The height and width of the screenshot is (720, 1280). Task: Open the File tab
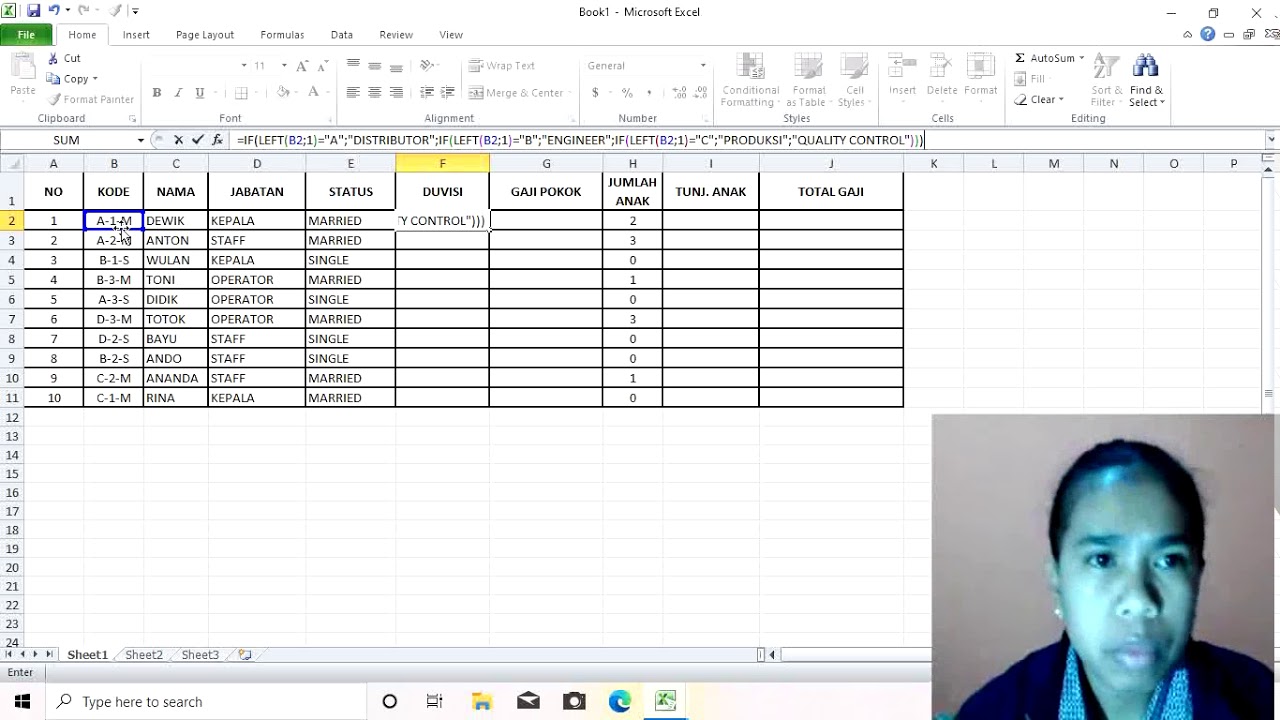click(x=26, y=35)
